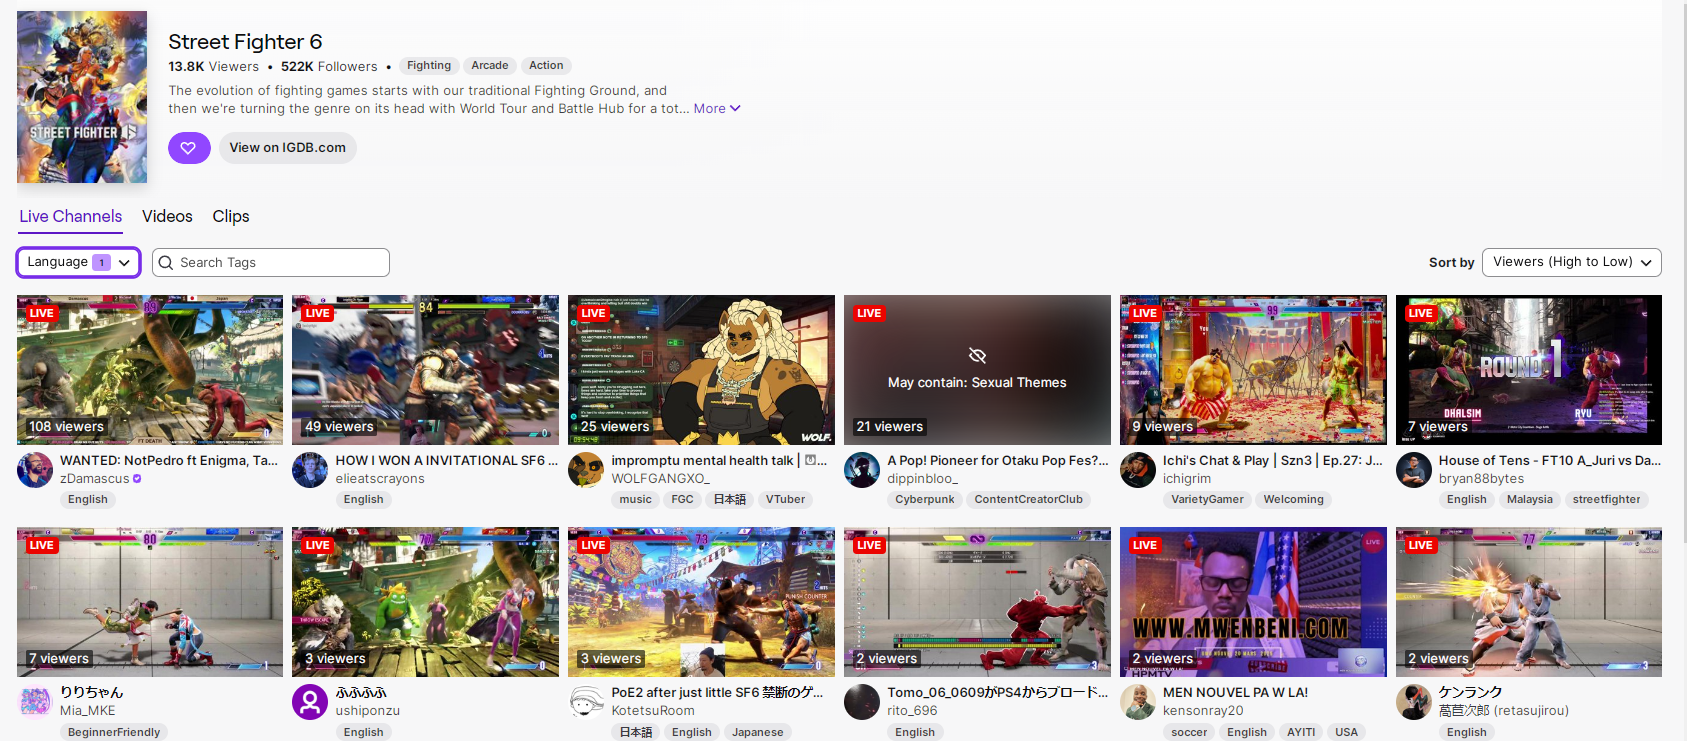Image resolution: width=1687 pixels, height=741 pixels.
Task: Open zDamascus stream thumbnail with 108 viewers
Action: pyautogui.click(x=150, y=370)
